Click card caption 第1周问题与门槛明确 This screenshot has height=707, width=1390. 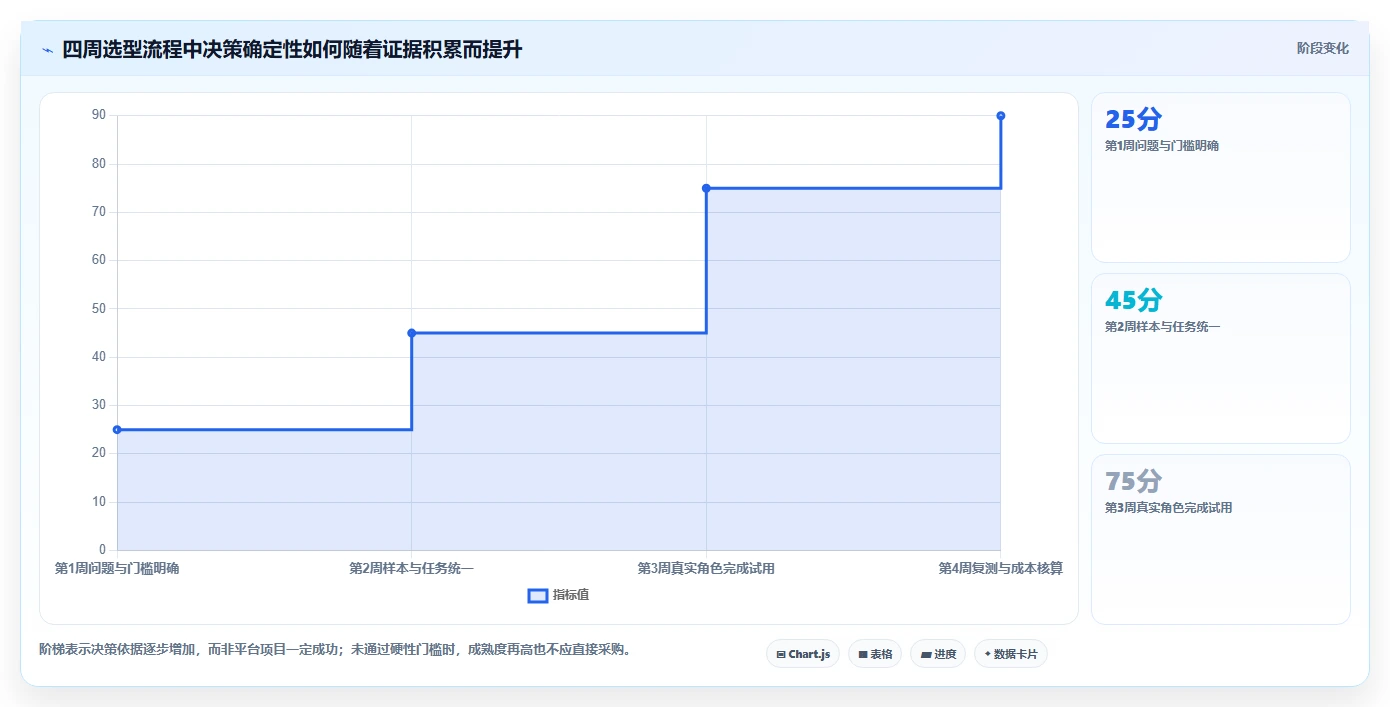pyautogui.click(x=1162, y=146)
